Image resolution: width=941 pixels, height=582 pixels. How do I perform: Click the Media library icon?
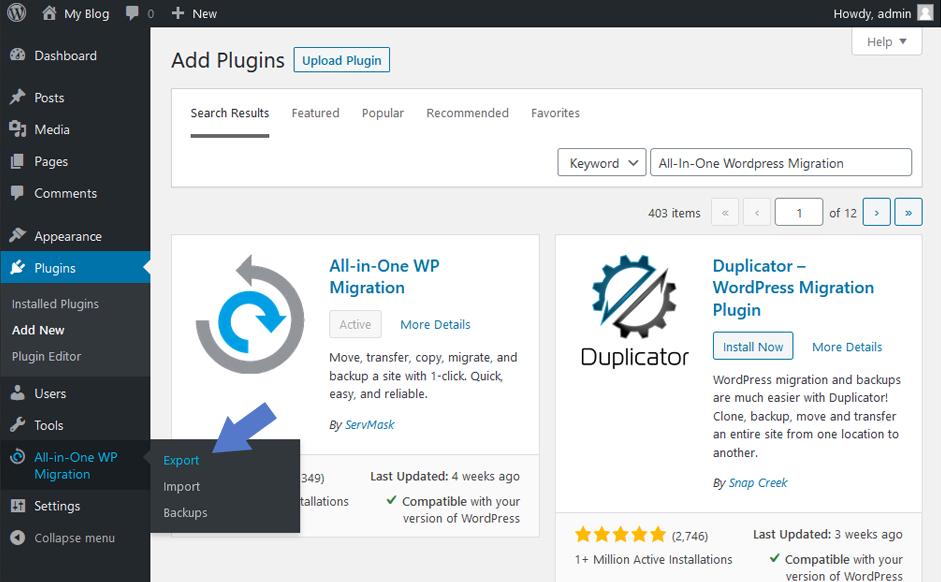(17, 128)
